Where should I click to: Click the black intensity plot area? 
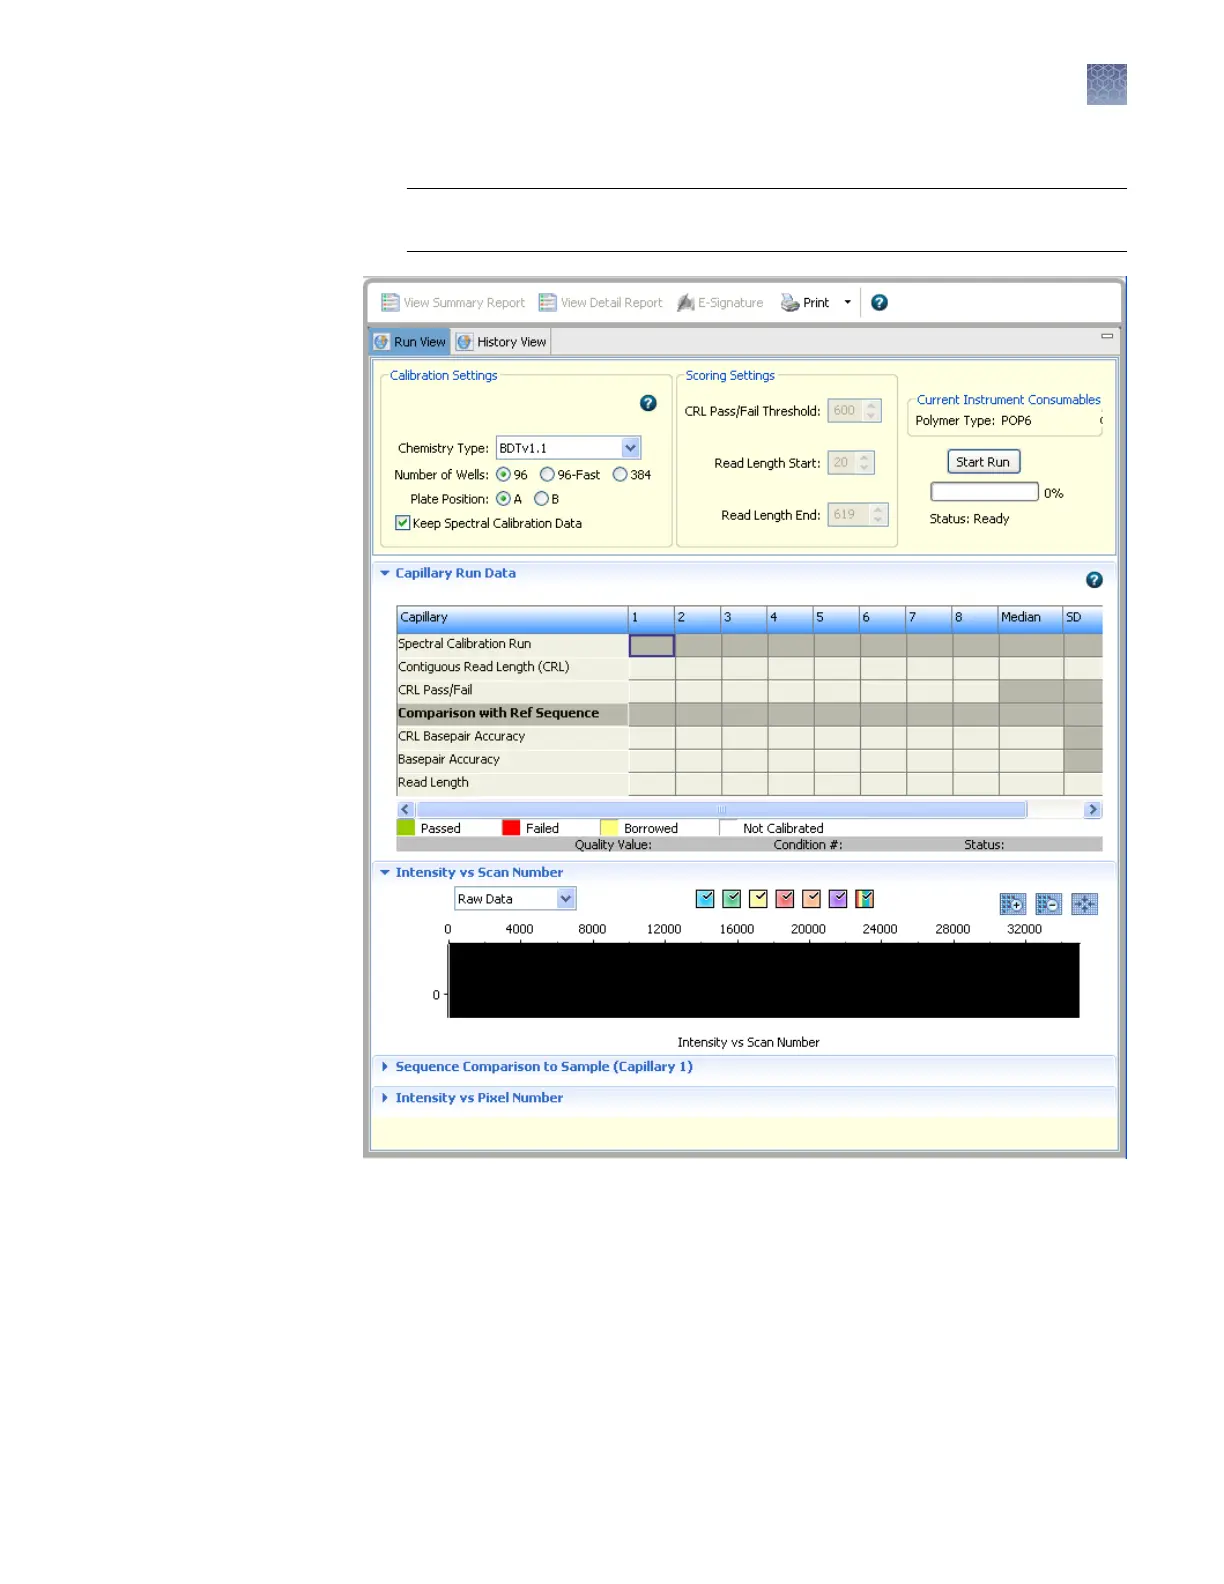[x=765, y=981]
